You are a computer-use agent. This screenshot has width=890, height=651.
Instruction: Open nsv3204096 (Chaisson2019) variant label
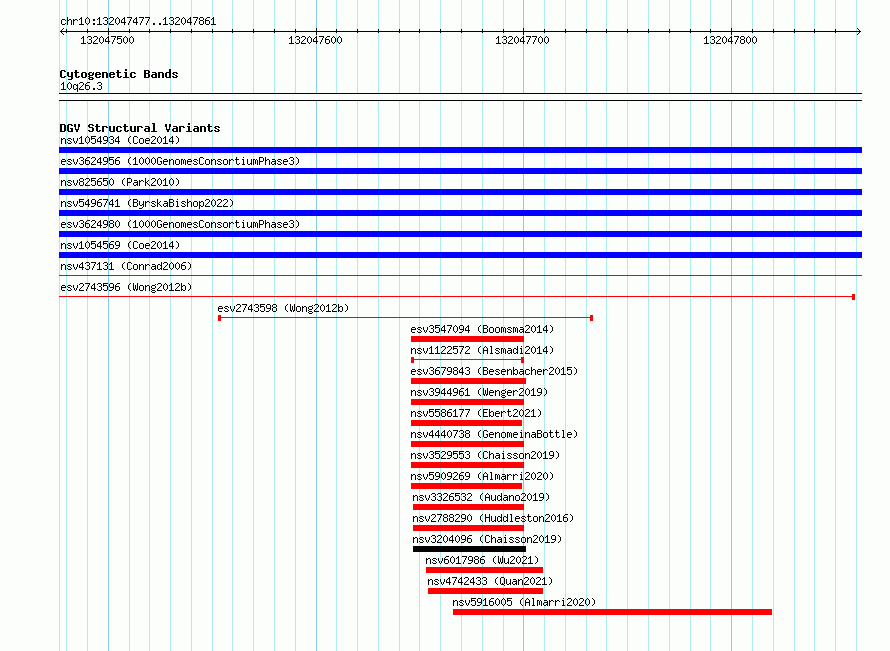[x=487, y=539]
